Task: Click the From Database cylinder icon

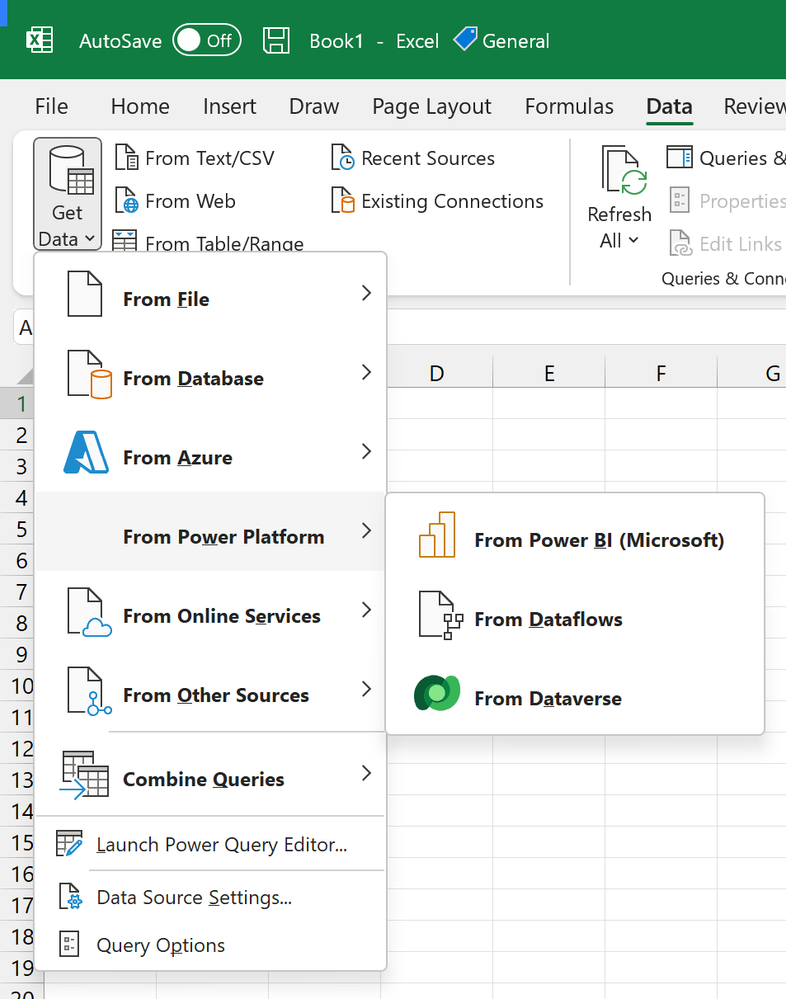Action: 90,374
